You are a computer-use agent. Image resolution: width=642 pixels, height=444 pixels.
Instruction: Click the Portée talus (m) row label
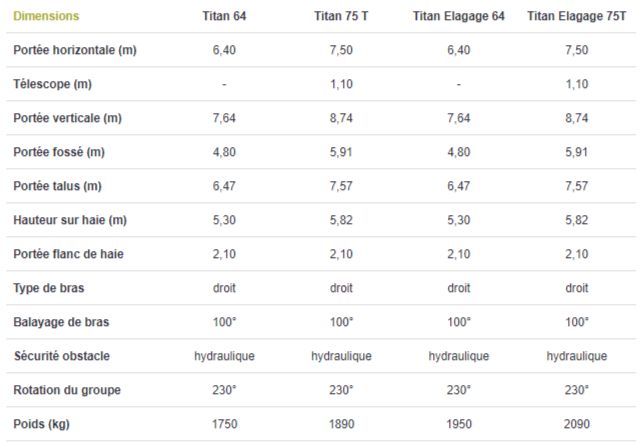point(58,186)
